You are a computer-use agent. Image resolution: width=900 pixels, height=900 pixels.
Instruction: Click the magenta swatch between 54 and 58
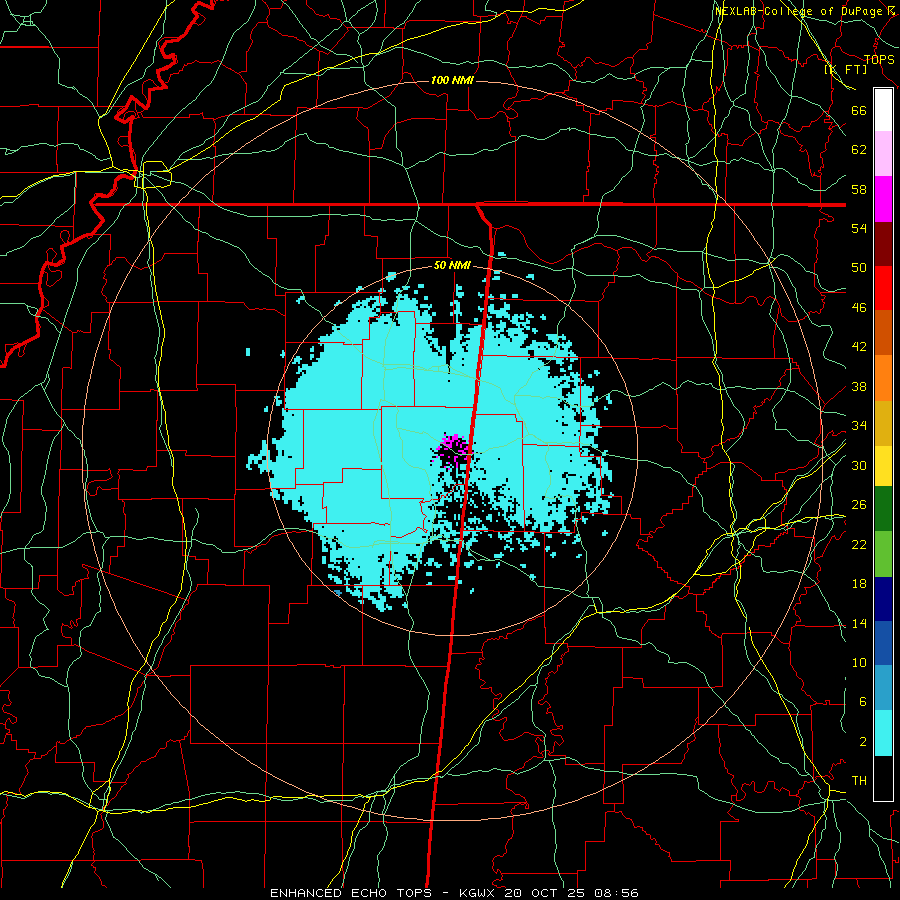pyautogui.click(x=883, y=199)
